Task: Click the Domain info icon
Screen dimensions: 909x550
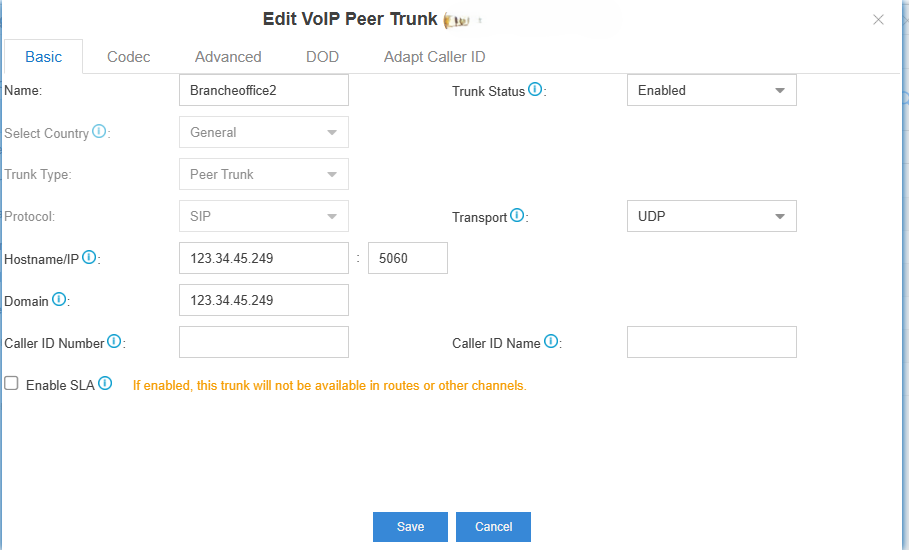Action: pyautogui.click(x=59, y=300)
